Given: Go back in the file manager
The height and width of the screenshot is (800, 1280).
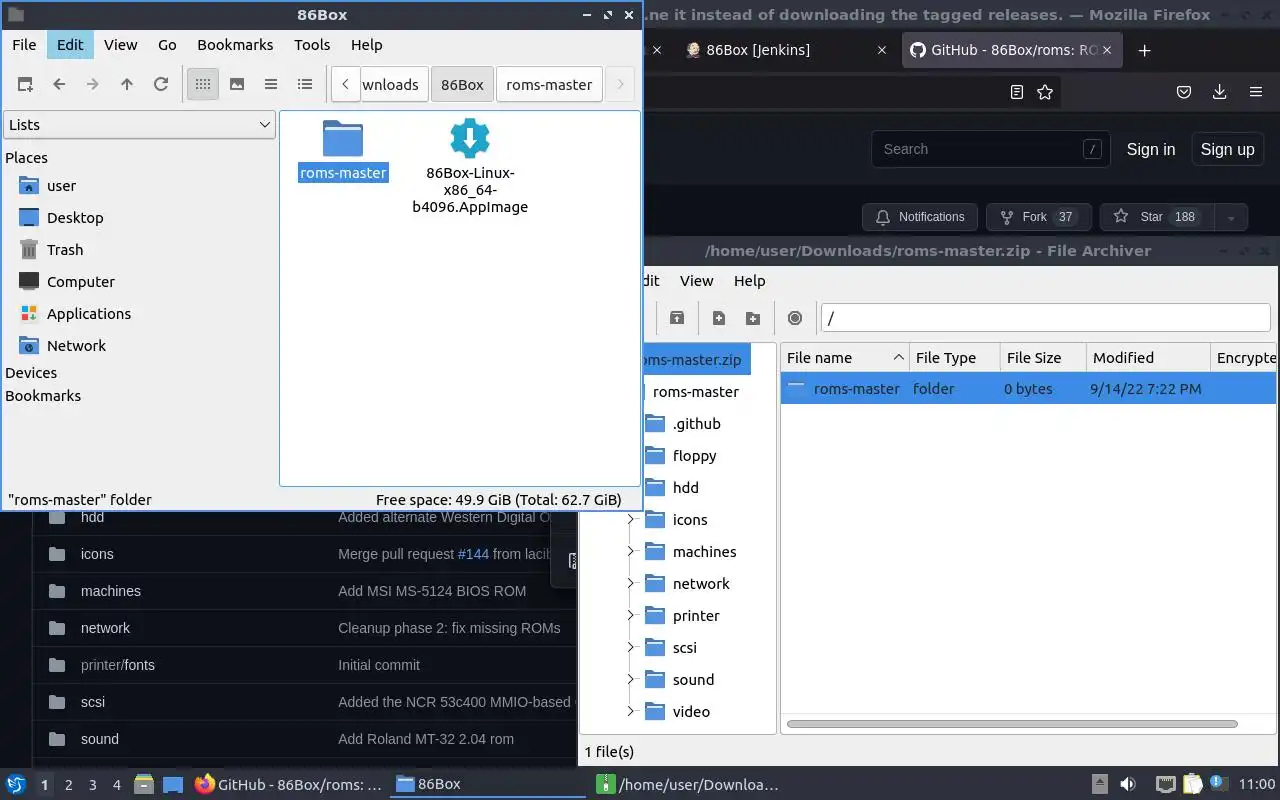Looking at the screenshot, I should [x=59, y=85].
